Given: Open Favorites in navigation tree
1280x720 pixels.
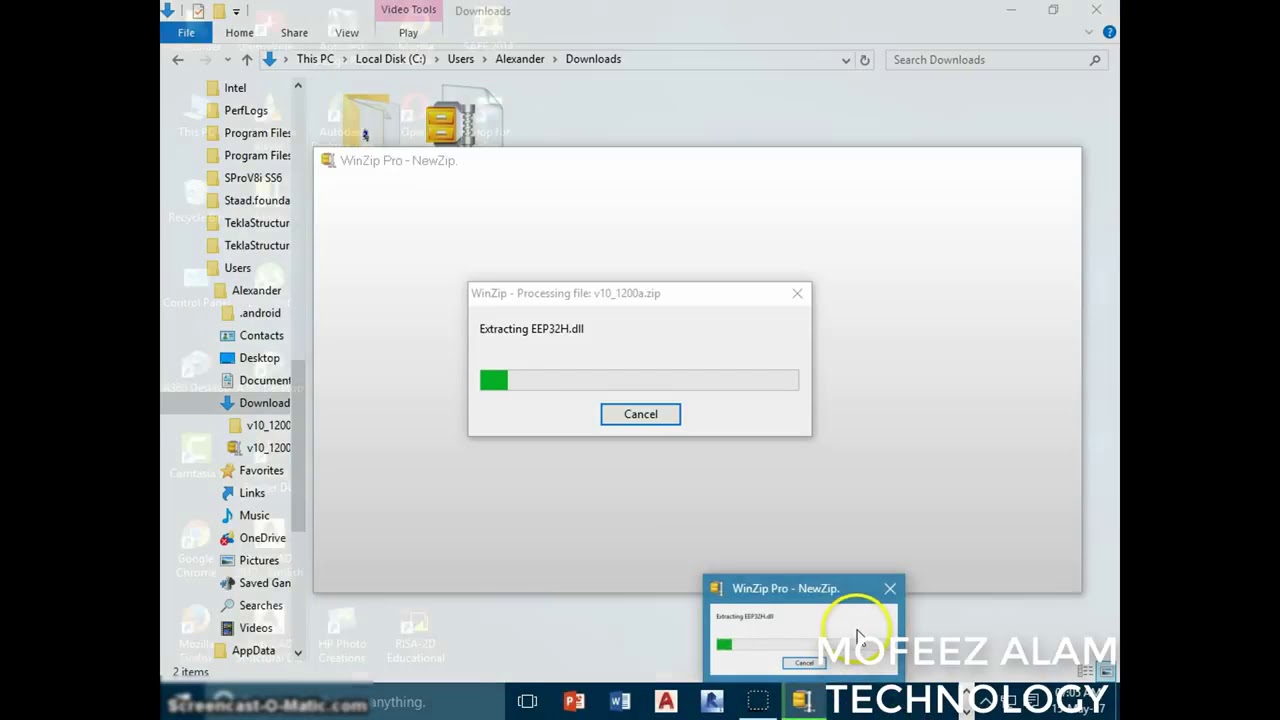Looking at the screenshot, I should click(261, 470).
